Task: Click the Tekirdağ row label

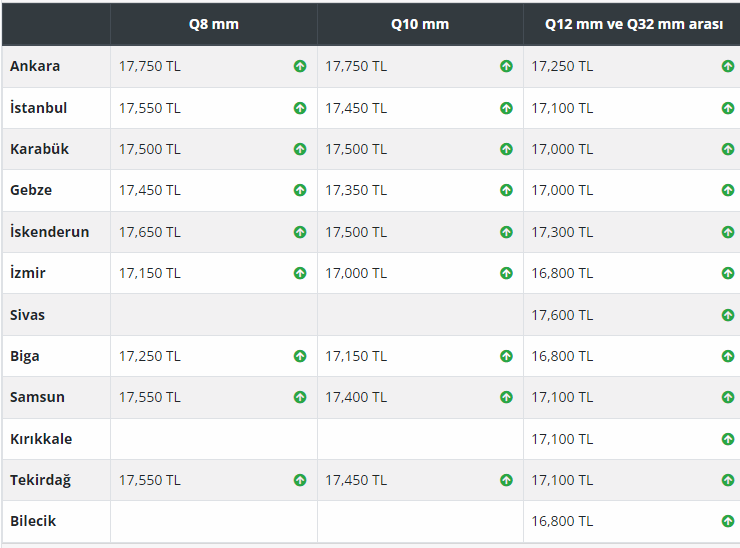Action: tap(41, 480)
